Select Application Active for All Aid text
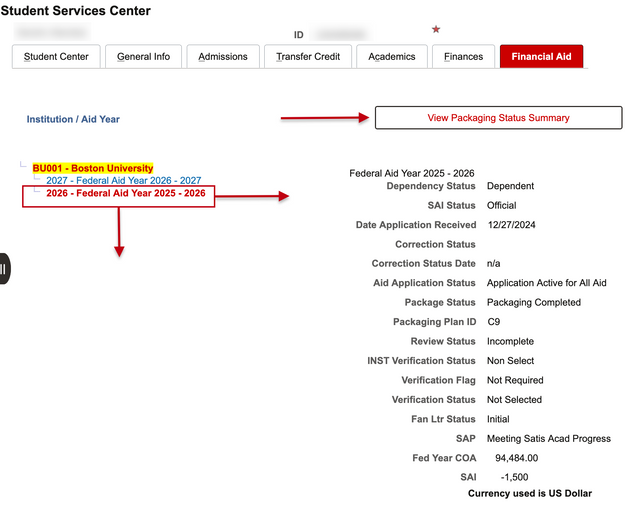 point(547,283)
